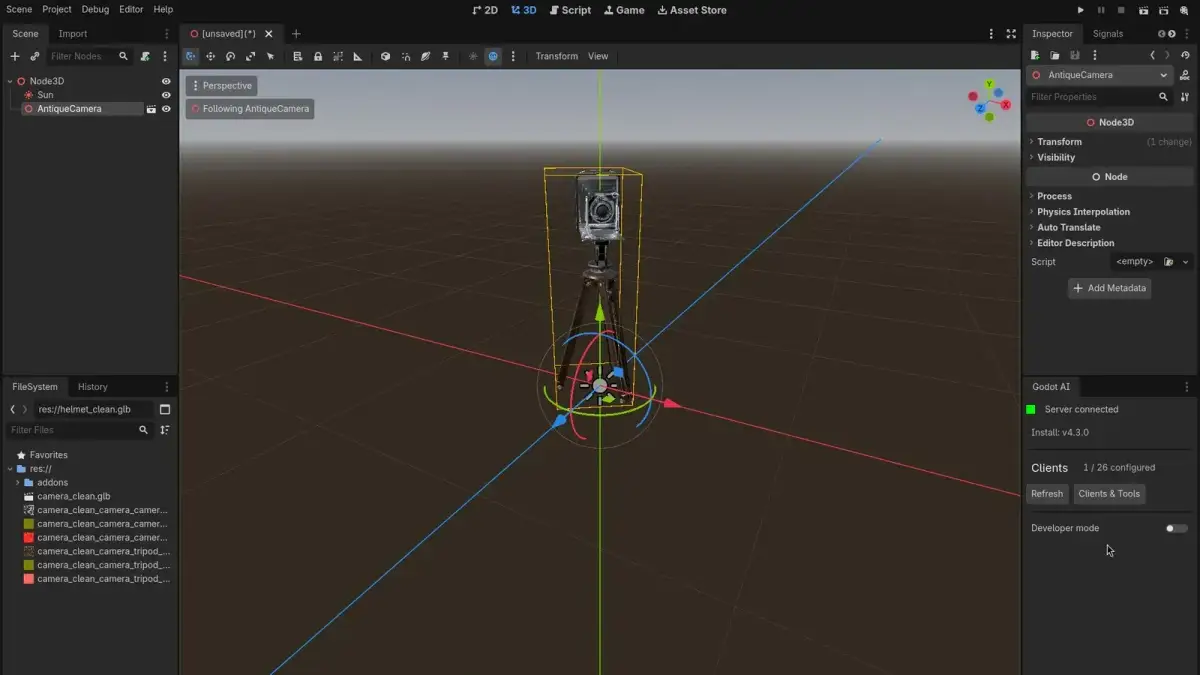The image size is (1200, 675).
Task: Toggle visibility of Node3D
Action: (x=166, y=81)
